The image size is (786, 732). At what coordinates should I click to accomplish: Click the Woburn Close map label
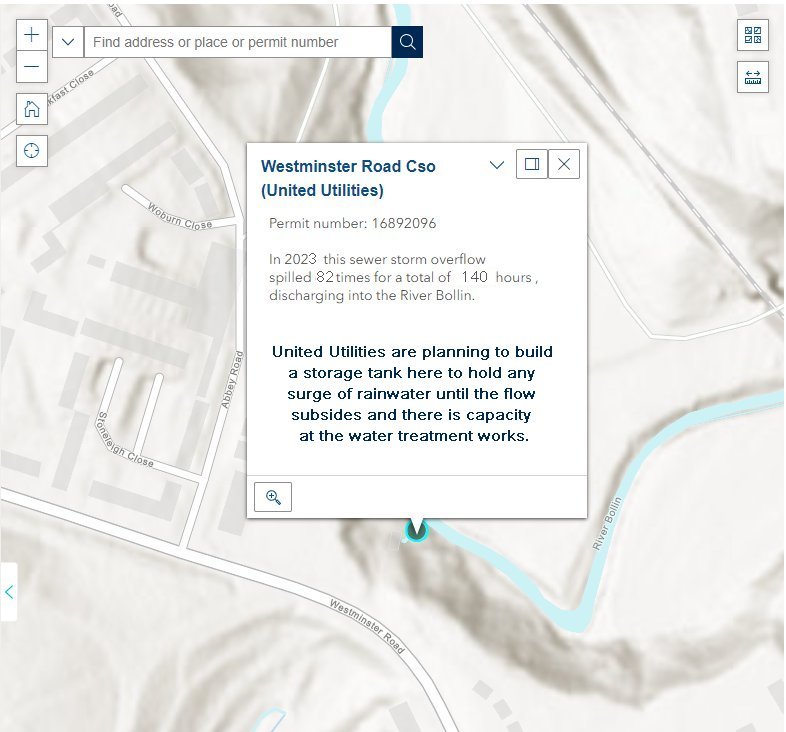click(180, 216)
